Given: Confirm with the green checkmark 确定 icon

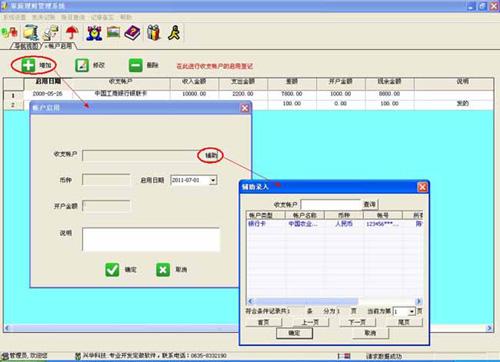Looking at the screenshot, I should (112, 270).
